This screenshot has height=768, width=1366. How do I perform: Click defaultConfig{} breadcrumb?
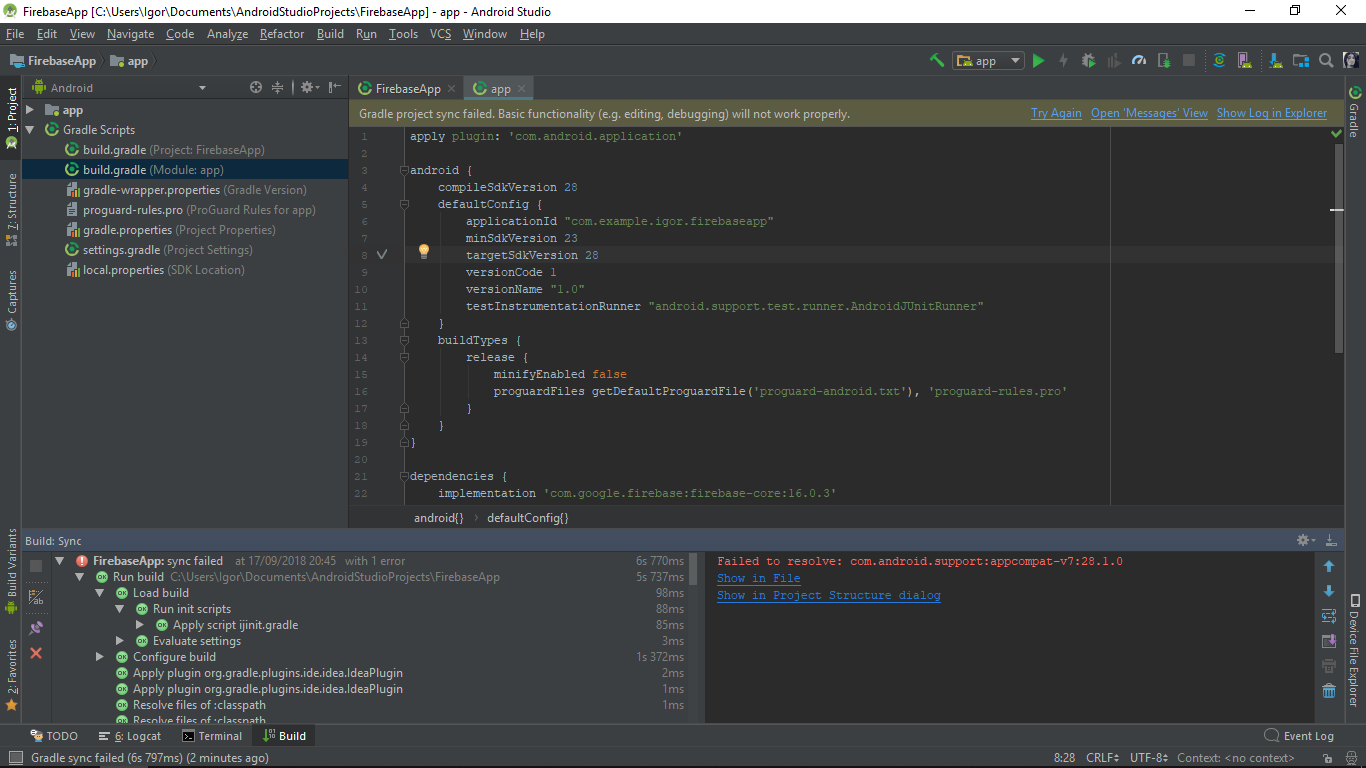tap(528, 518)
